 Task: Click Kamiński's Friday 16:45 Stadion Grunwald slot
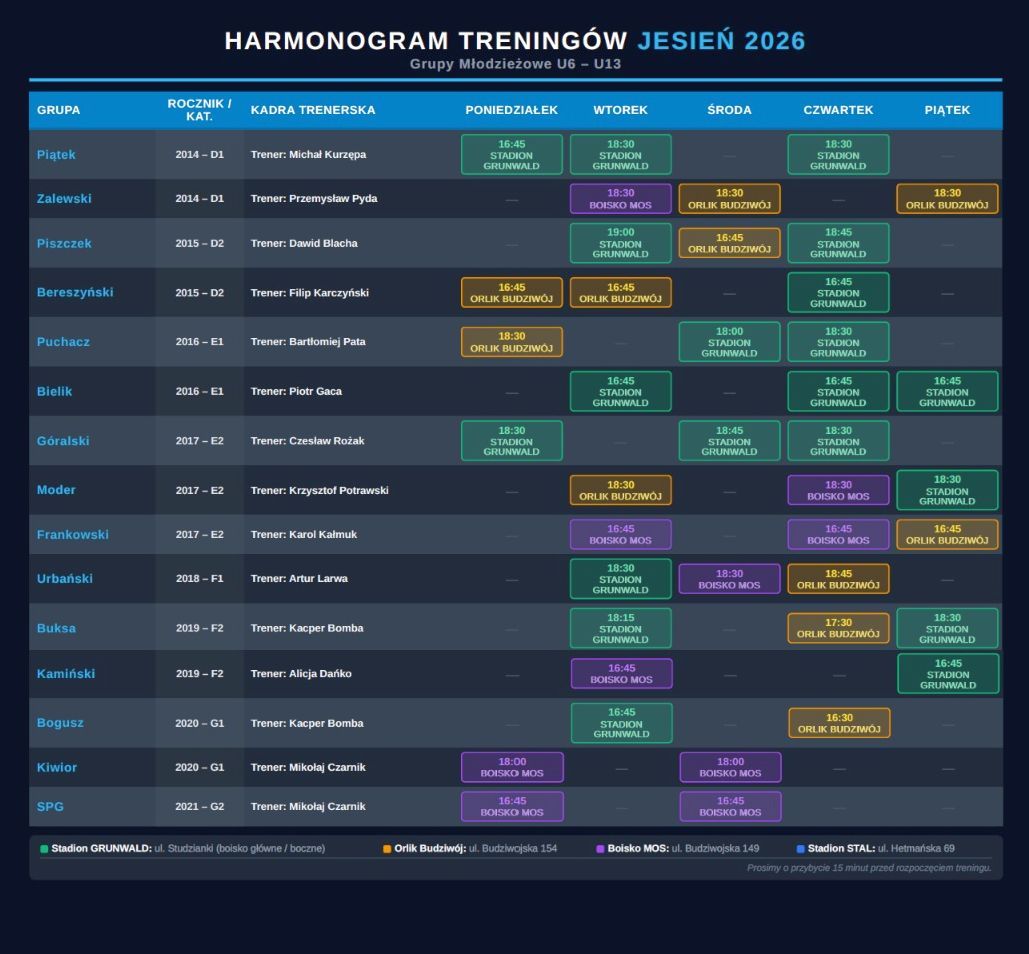948,674
